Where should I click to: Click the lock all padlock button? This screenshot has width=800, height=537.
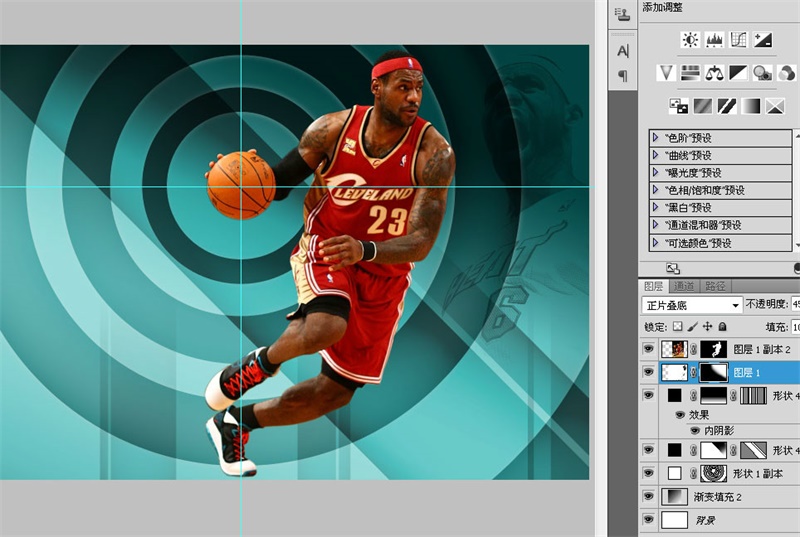click(722, 326)
